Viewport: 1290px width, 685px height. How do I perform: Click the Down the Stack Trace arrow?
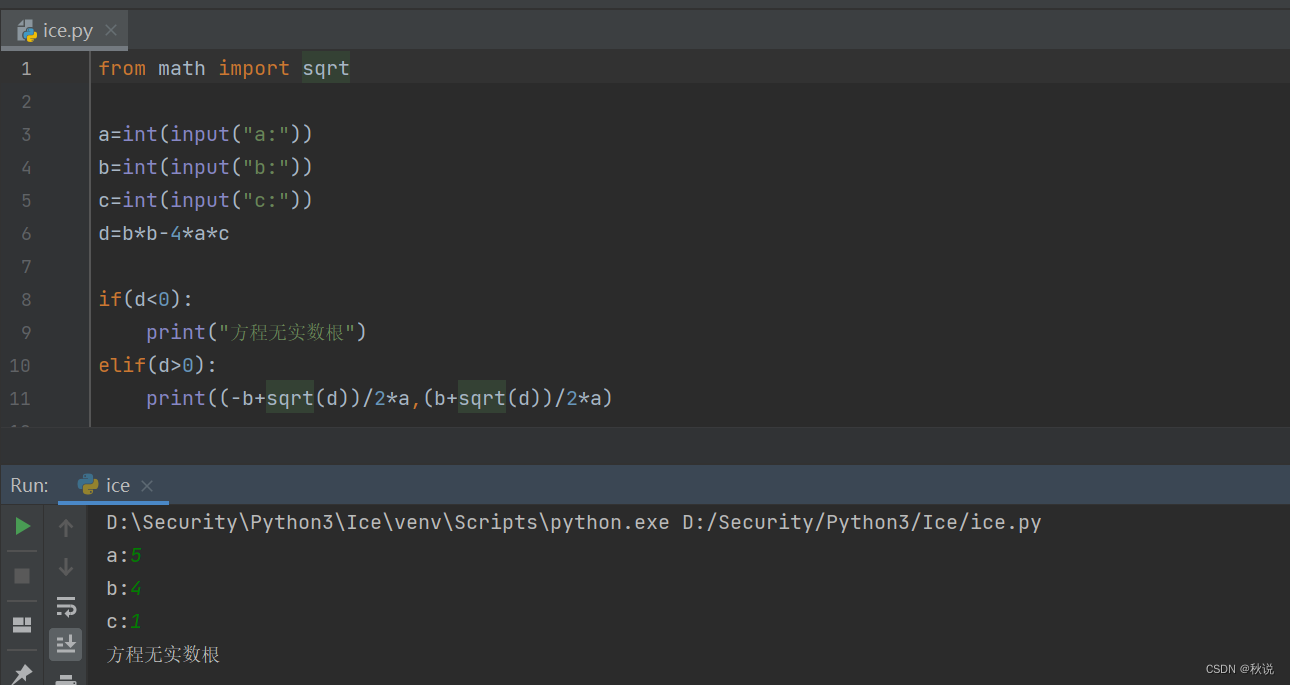tap(66, 566)
